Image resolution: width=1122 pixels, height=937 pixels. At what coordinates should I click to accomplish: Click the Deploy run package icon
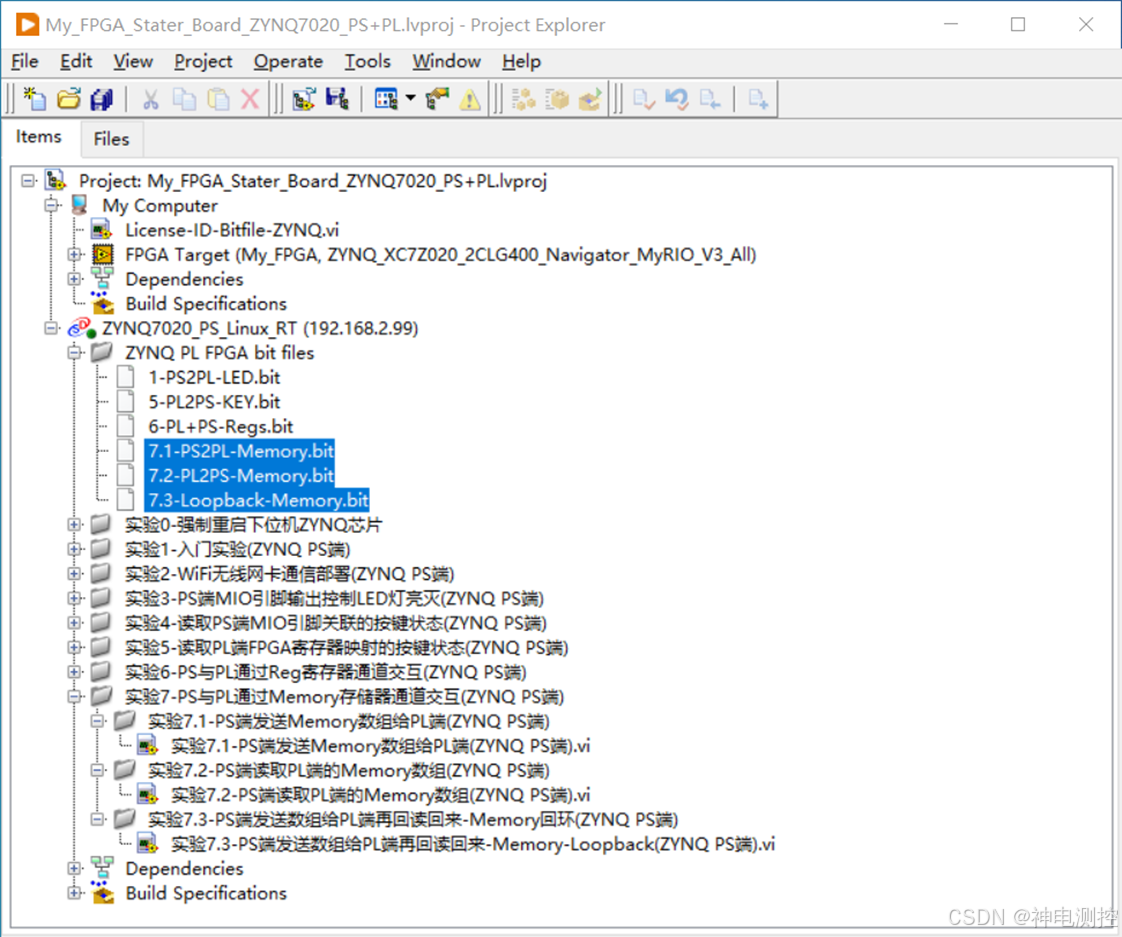[590, 99]
